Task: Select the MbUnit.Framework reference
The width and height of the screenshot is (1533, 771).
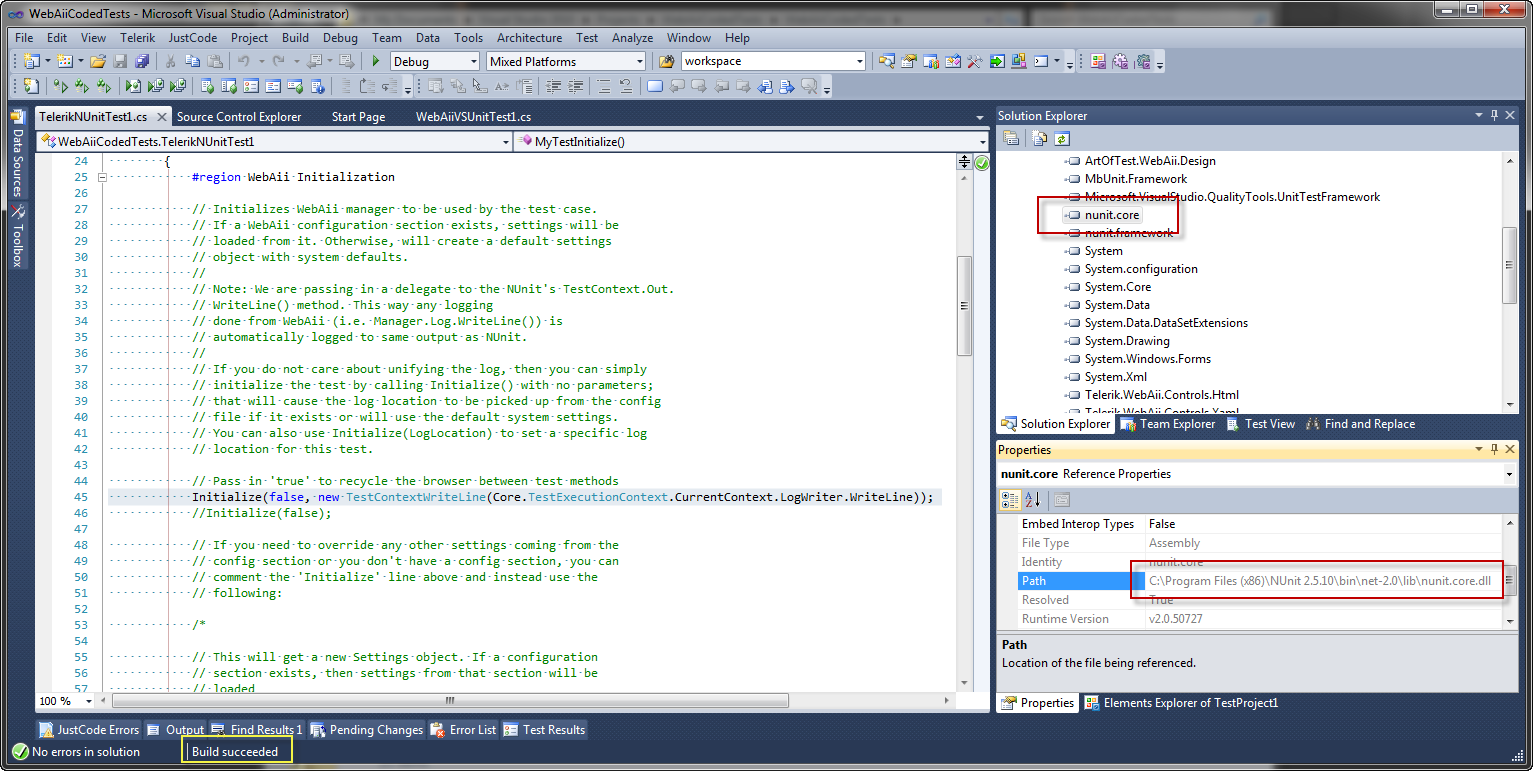Action: [1136, 179]
